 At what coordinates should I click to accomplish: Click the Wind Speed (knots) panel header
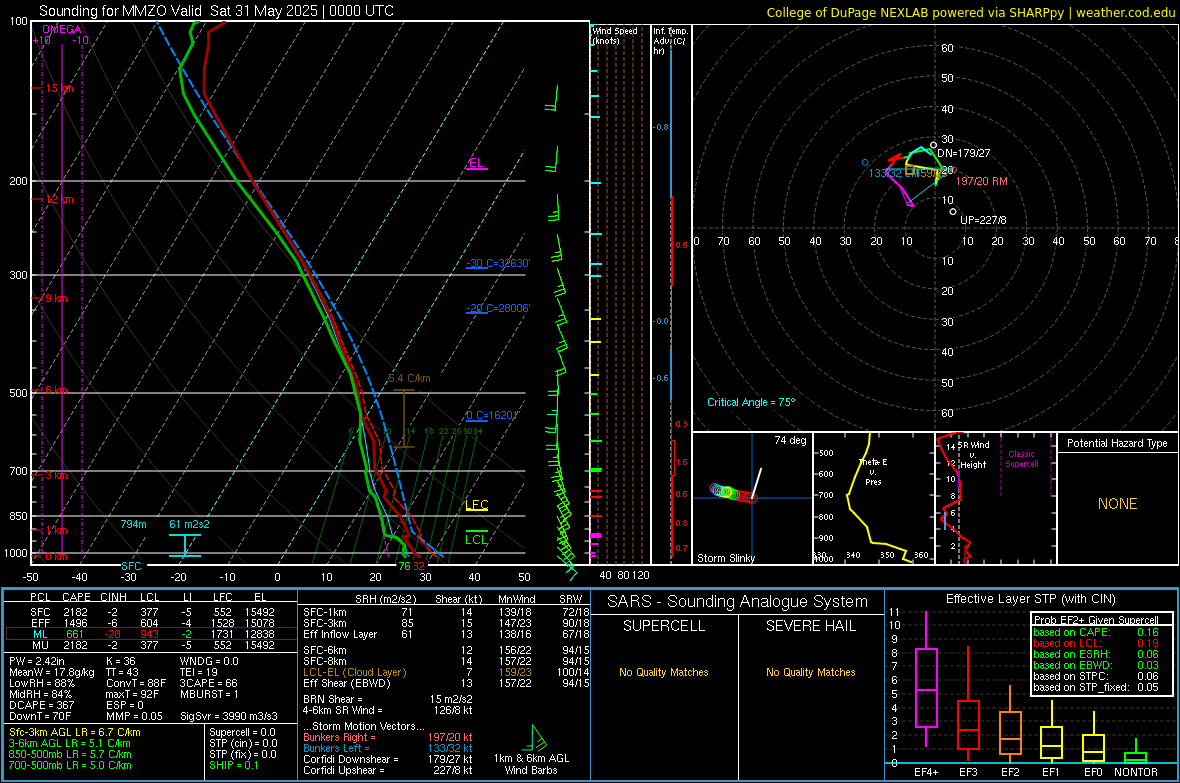pyautogui.click(x=614, y=35)
